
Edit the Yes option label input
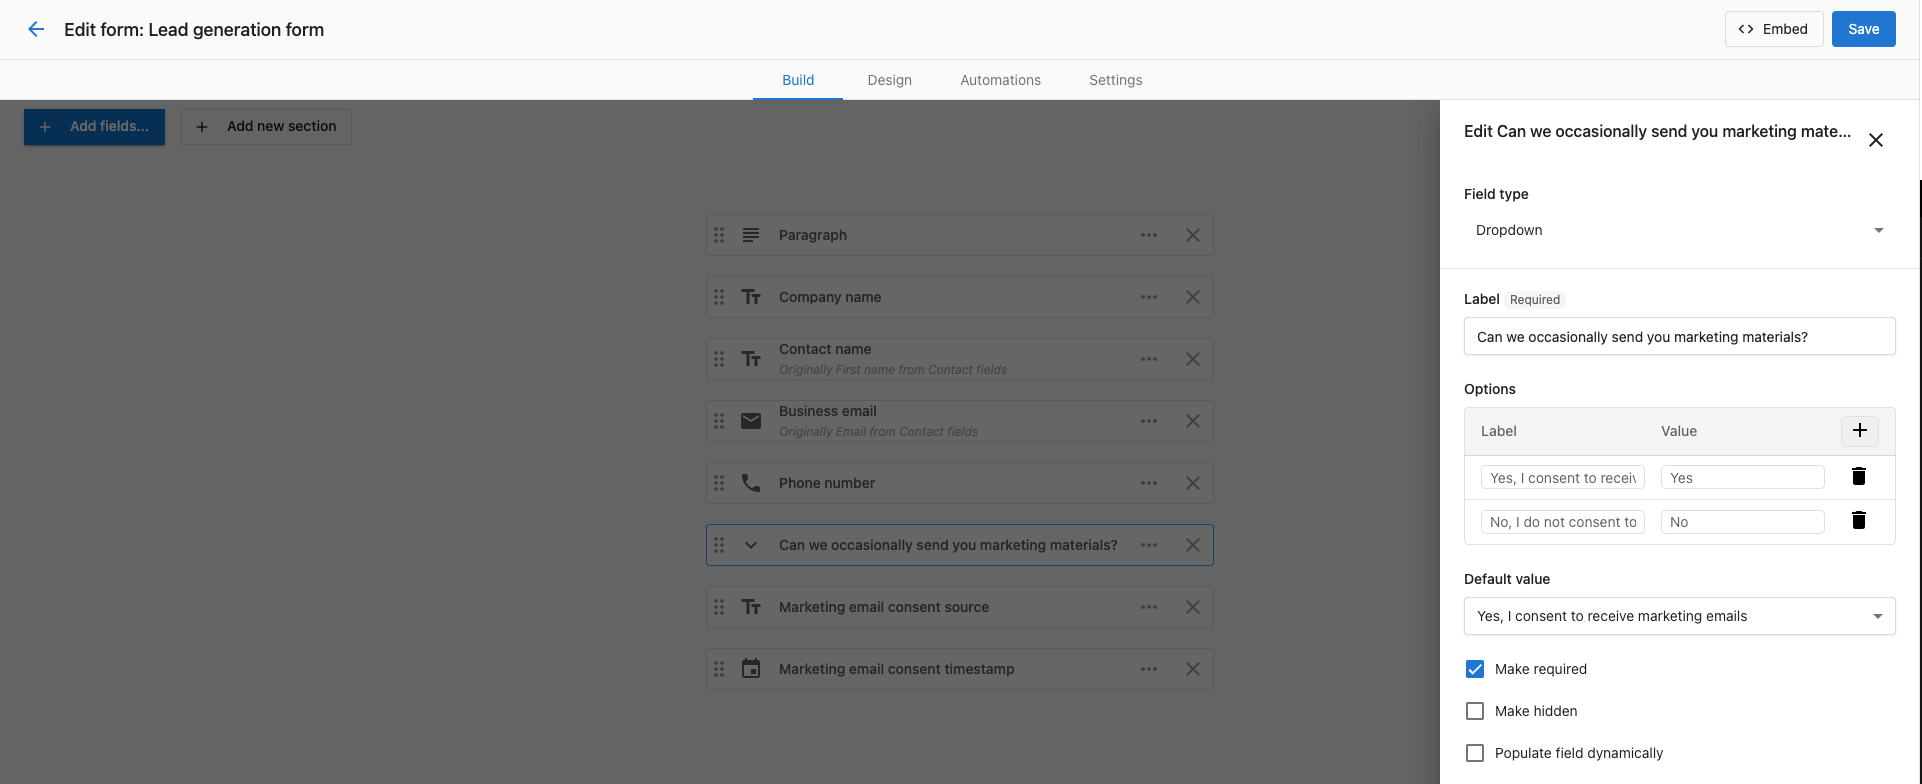(1563, 477)
